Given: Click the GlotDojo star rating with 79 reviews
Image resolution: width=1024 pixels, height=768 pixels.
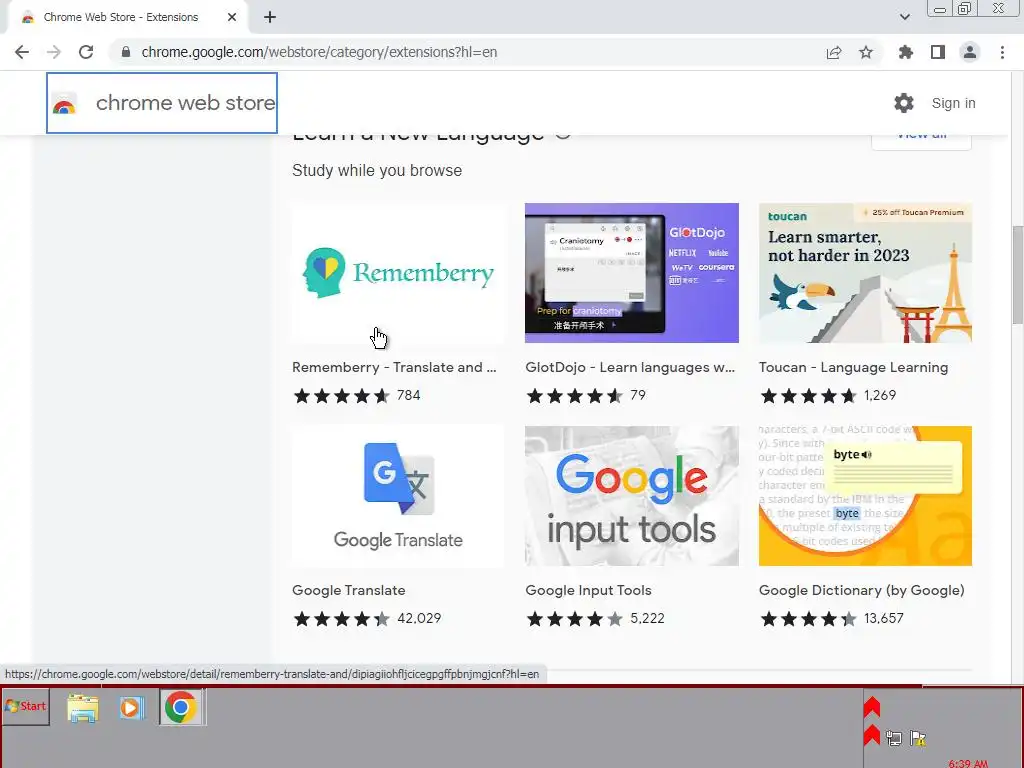Looking at the screenshot, I should [586, 396].
